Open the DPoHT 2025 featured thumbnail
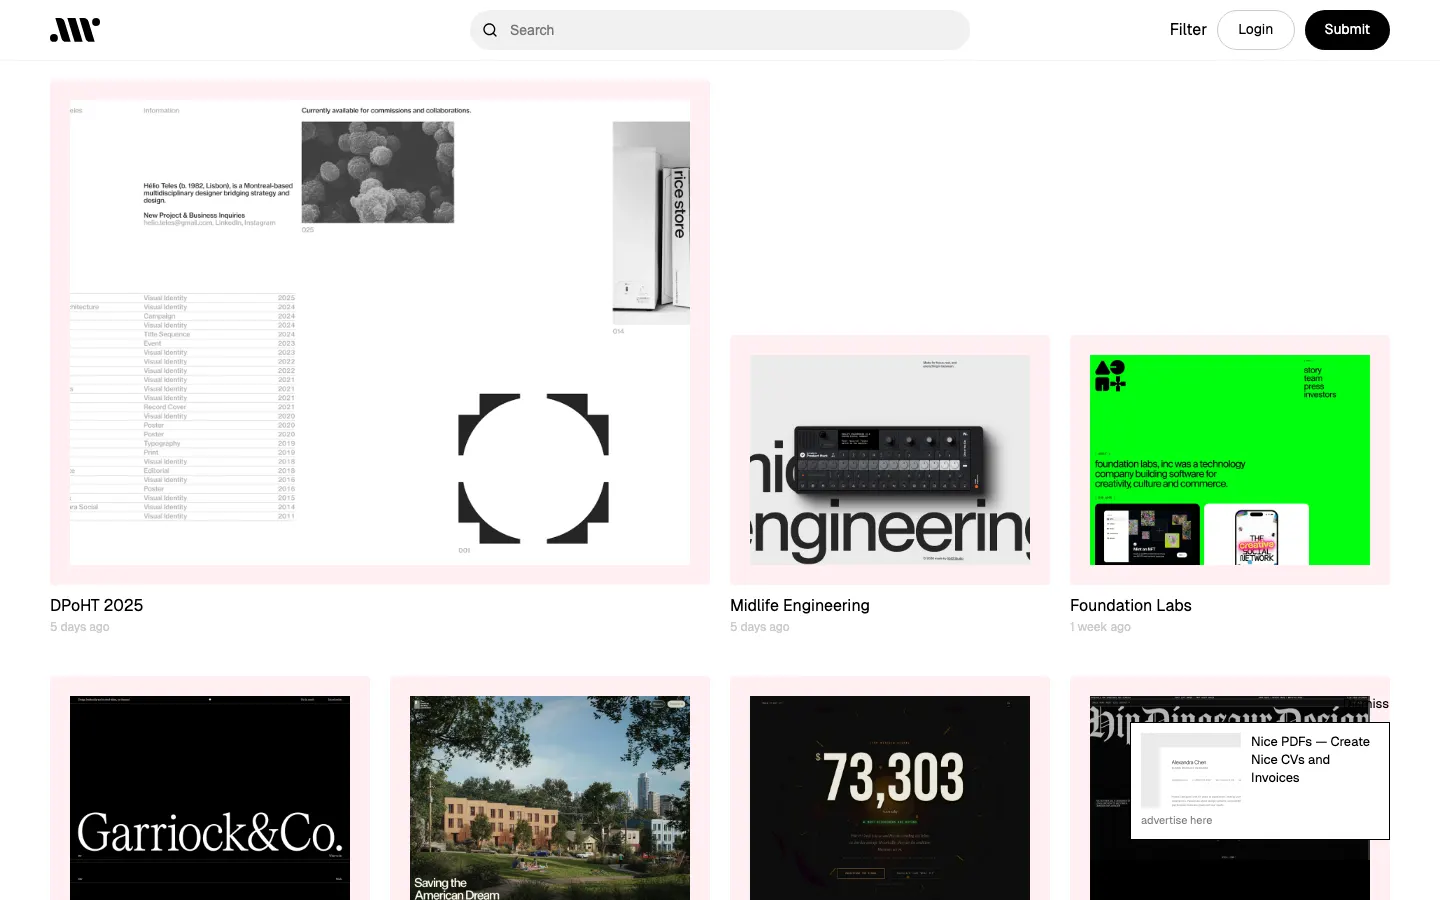This screenshot has height=900, width=1440. click(x=380, y=332)
